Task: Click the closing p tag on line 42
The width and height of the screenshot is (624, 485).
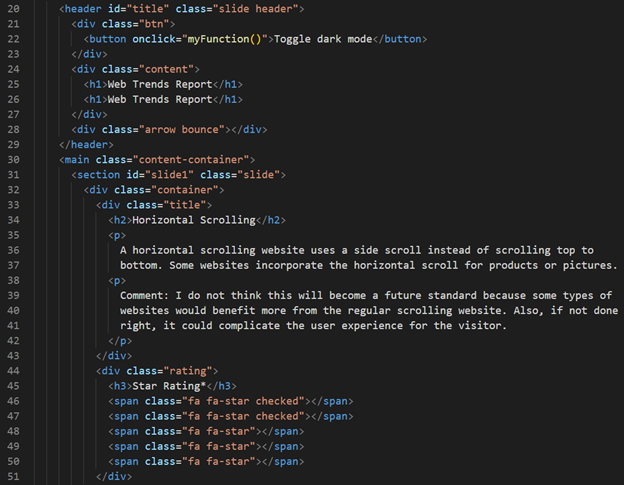Action: 120,341
